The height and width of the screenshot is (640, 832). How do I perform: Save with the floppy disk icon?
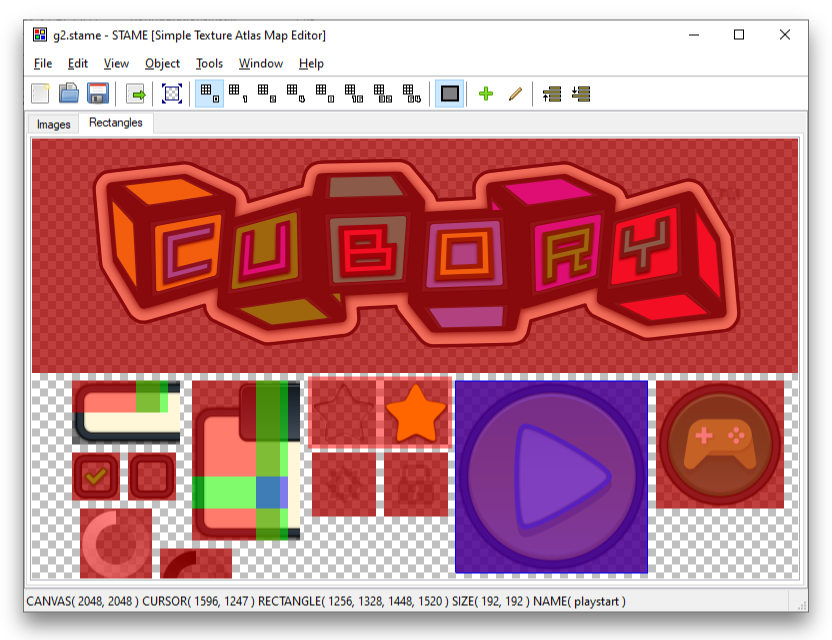(x=98, y=94)
